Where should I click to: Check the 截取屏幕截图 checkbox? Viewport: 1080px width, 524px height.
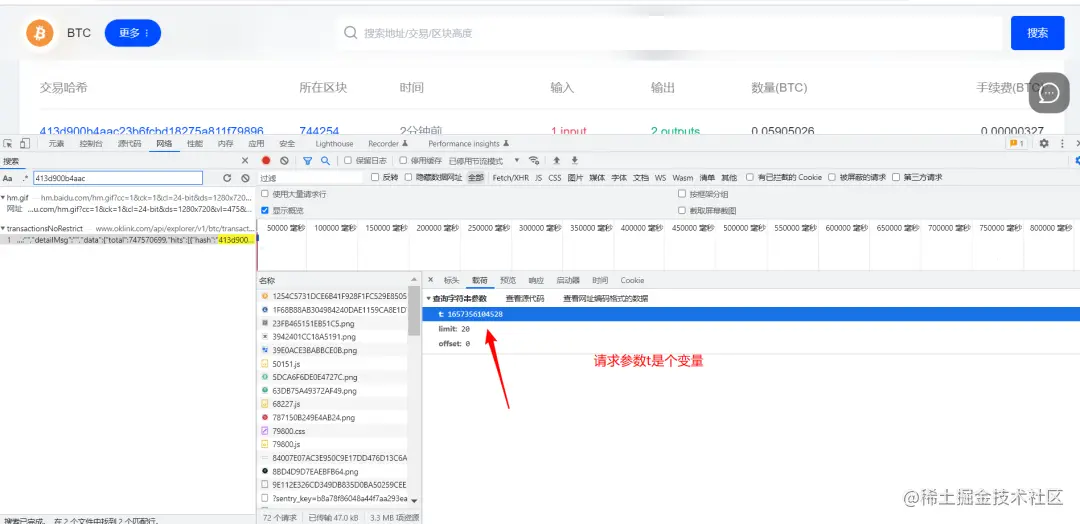tap(682, 211)
